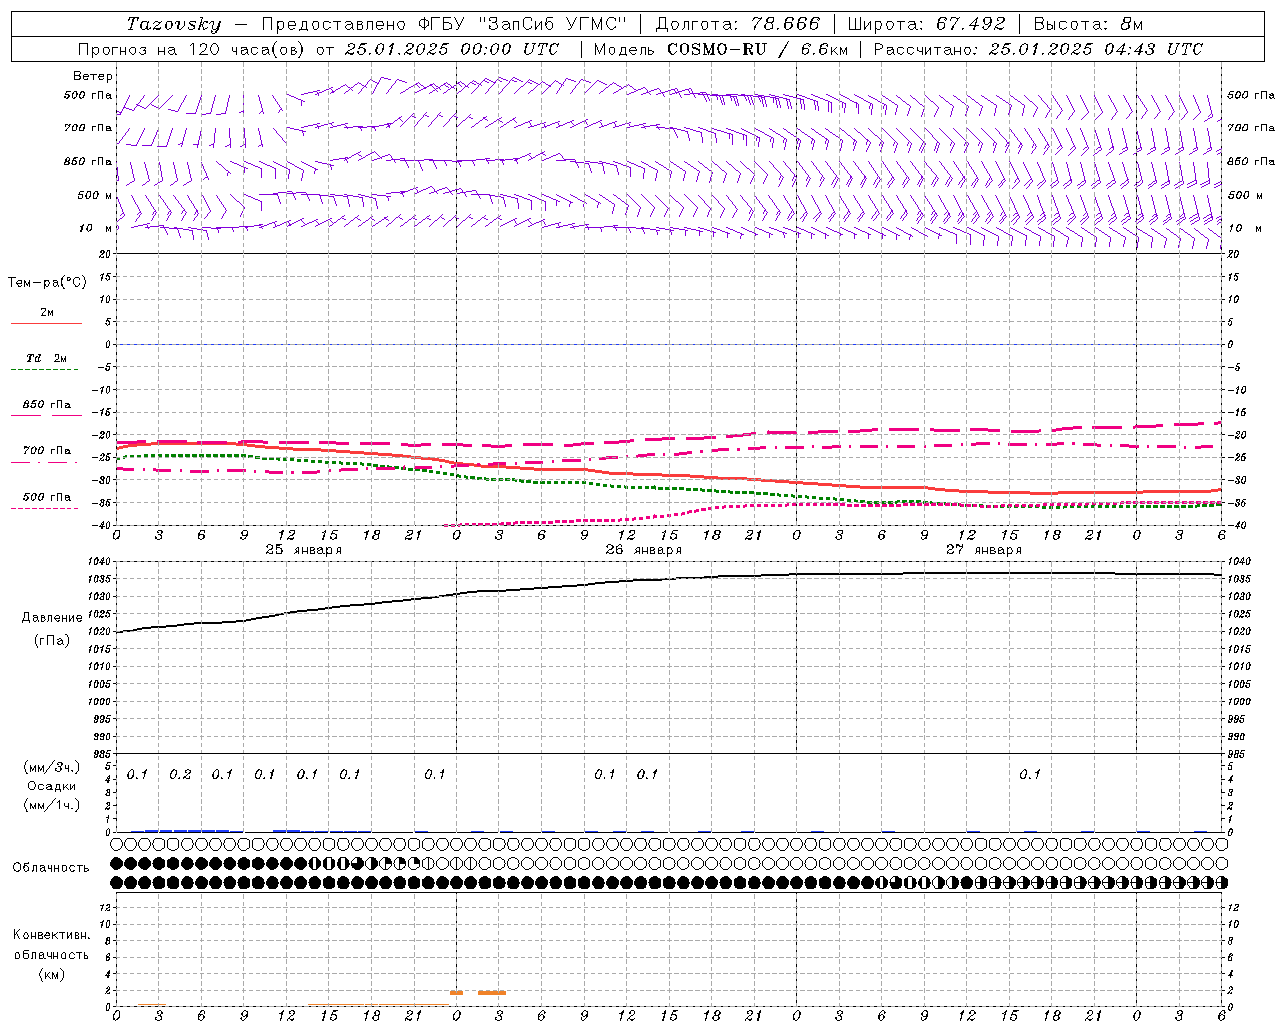Click the "25 января" date label
Screen dimensions: 1280x1024
(304, 550)
